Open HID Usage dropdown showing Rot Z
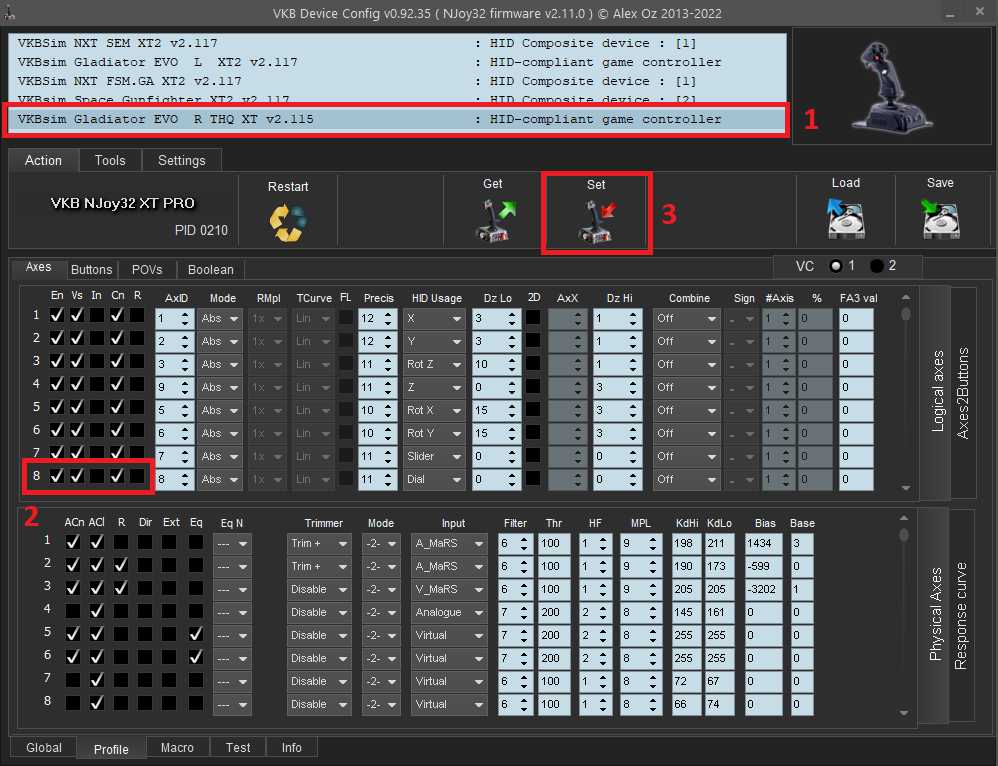The width and height of the screenshot is (998, 766). (x=433, y=364)
